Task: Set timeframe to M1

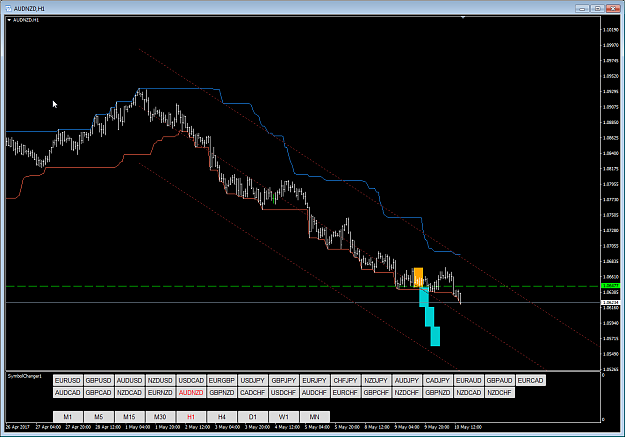Action: pyautogui.click(x=68, y=417)
